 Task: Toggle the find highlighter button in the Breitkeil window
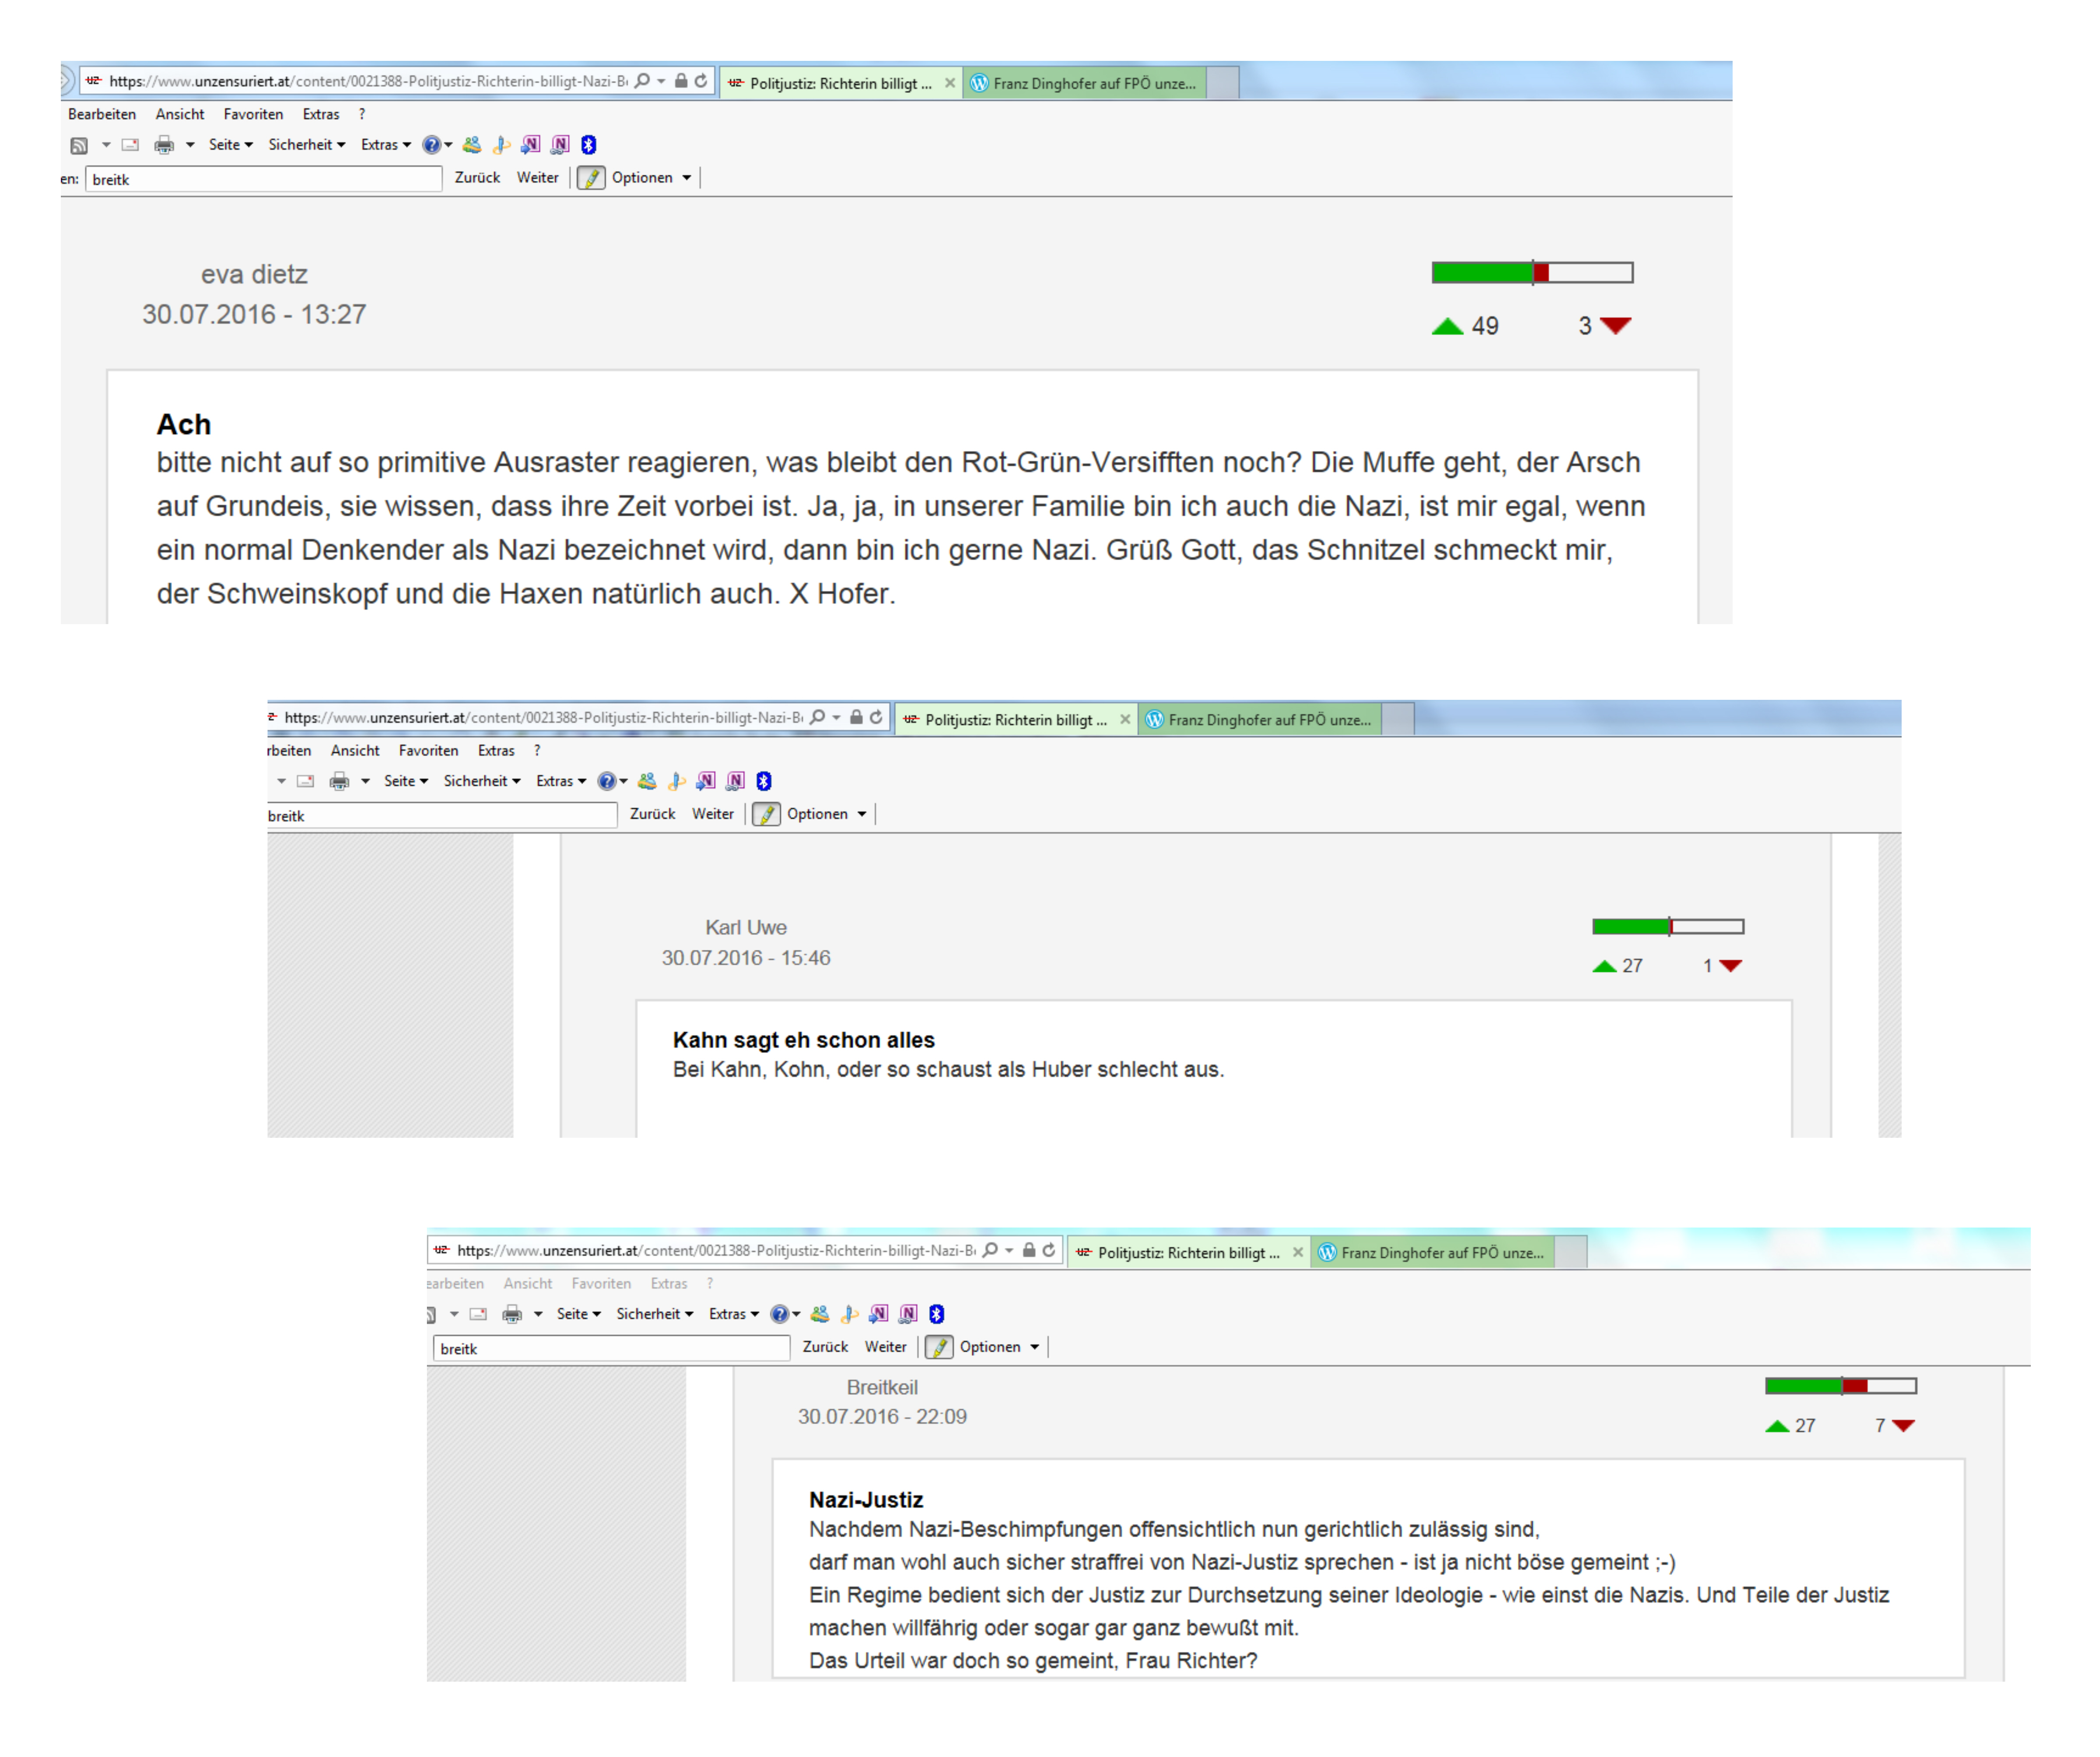pos(939,1348)
